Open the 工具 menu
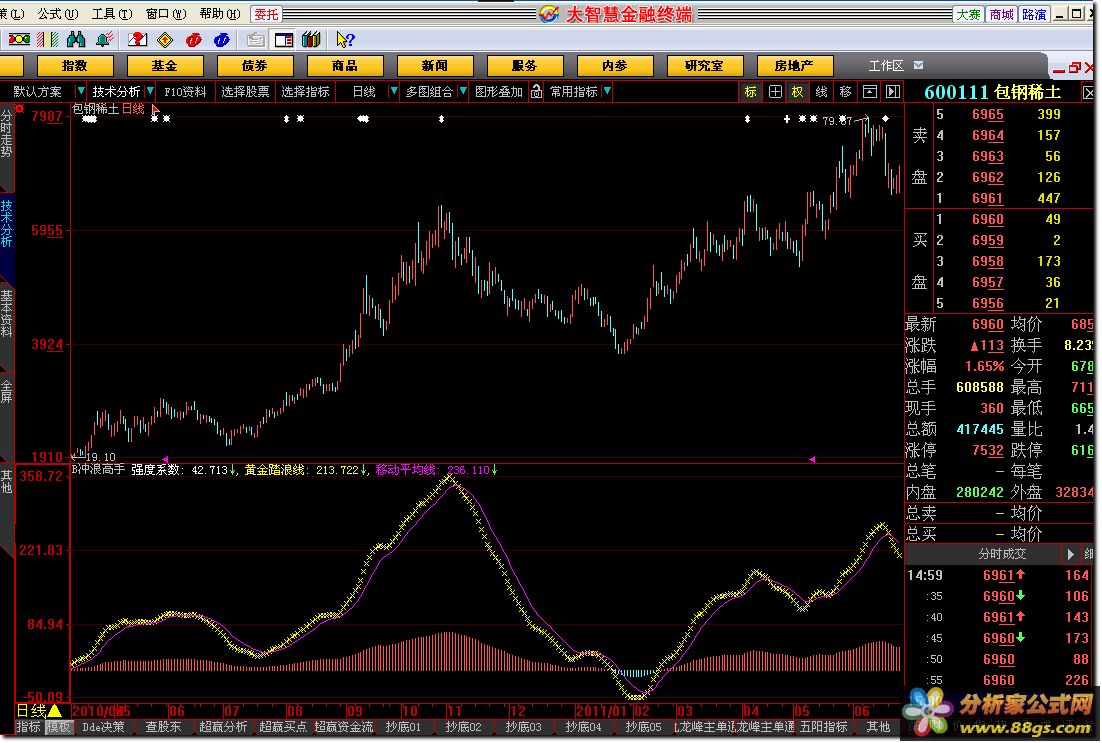Image resolution: width=1102 pixels, height=743 pixels. point(112,13)
